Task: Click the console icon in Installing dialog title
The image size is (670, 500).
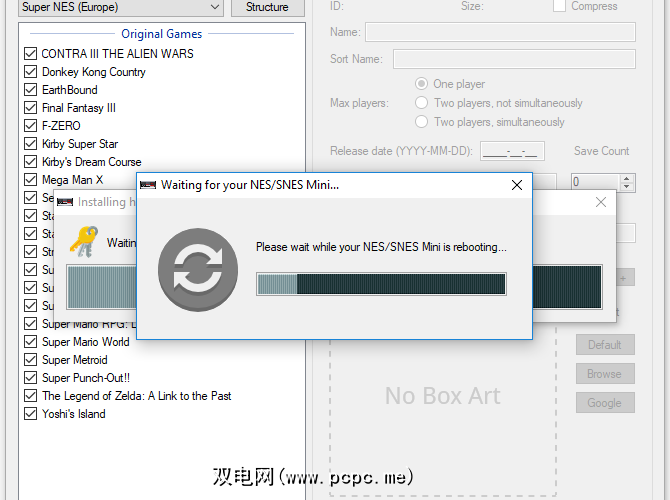Action: tap(65, 201)
